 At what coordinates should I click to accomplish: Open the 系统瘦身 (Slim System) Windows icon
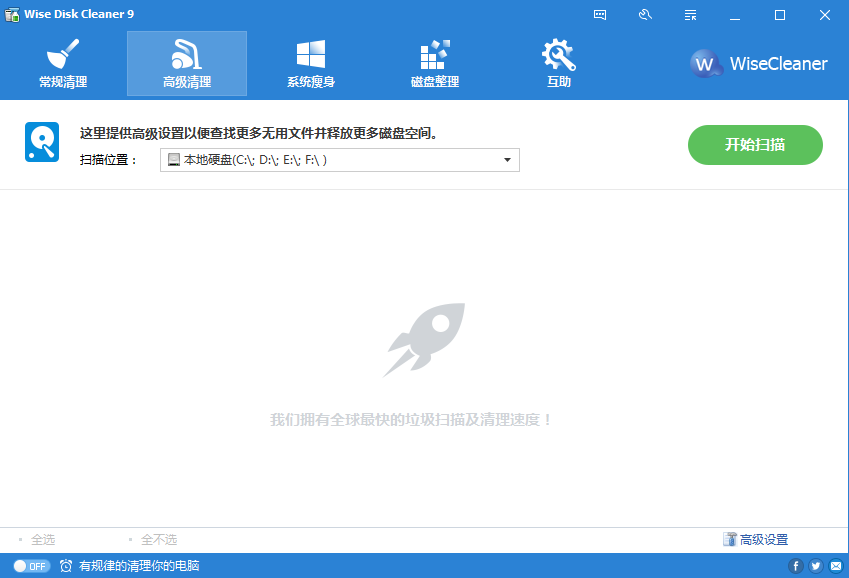tap(310, 56)
